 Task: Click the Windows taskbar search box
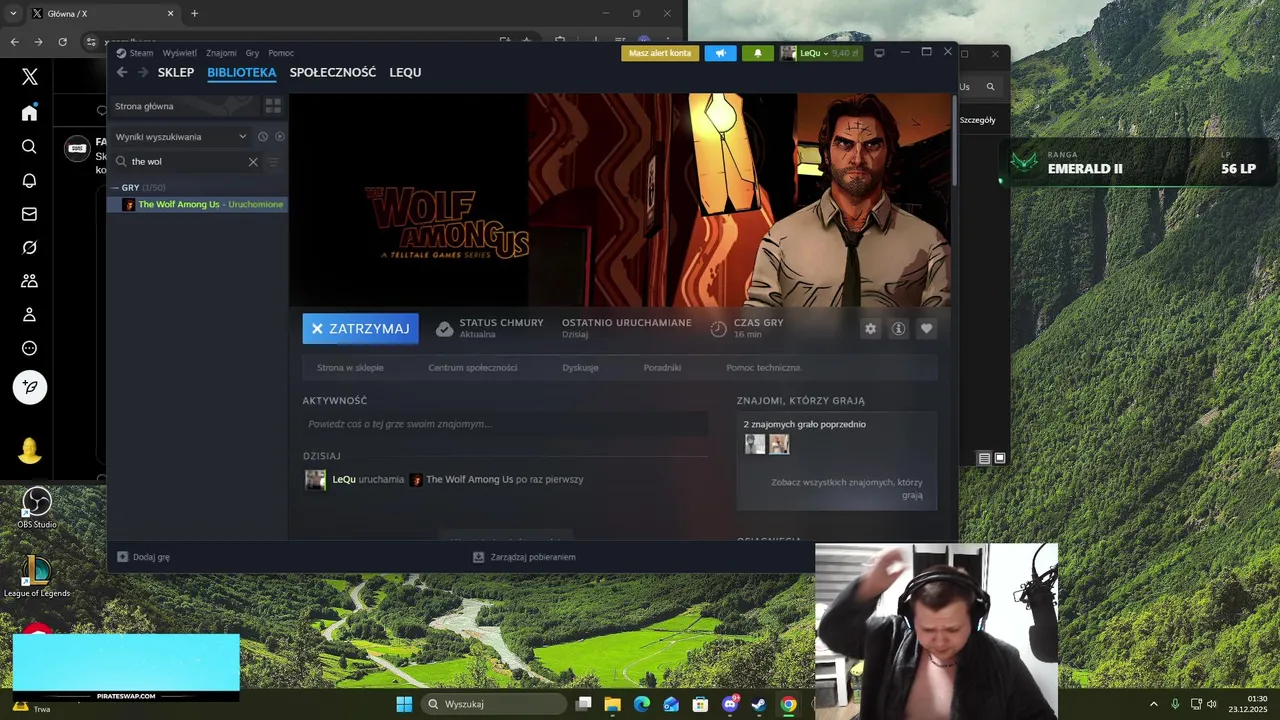[493, 704]
